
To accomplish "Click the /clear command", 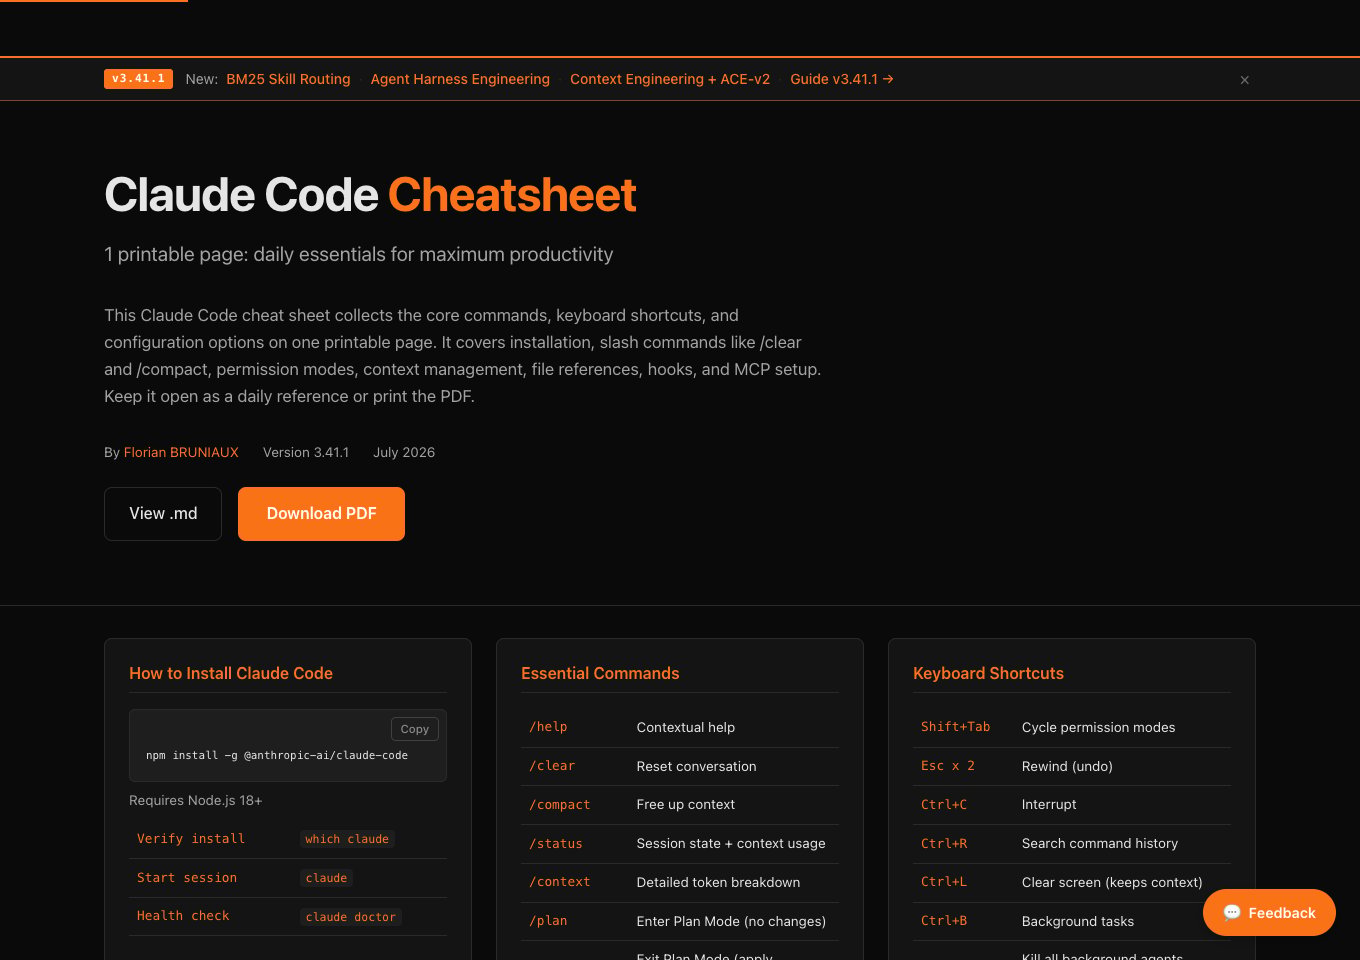I will 552,766.
